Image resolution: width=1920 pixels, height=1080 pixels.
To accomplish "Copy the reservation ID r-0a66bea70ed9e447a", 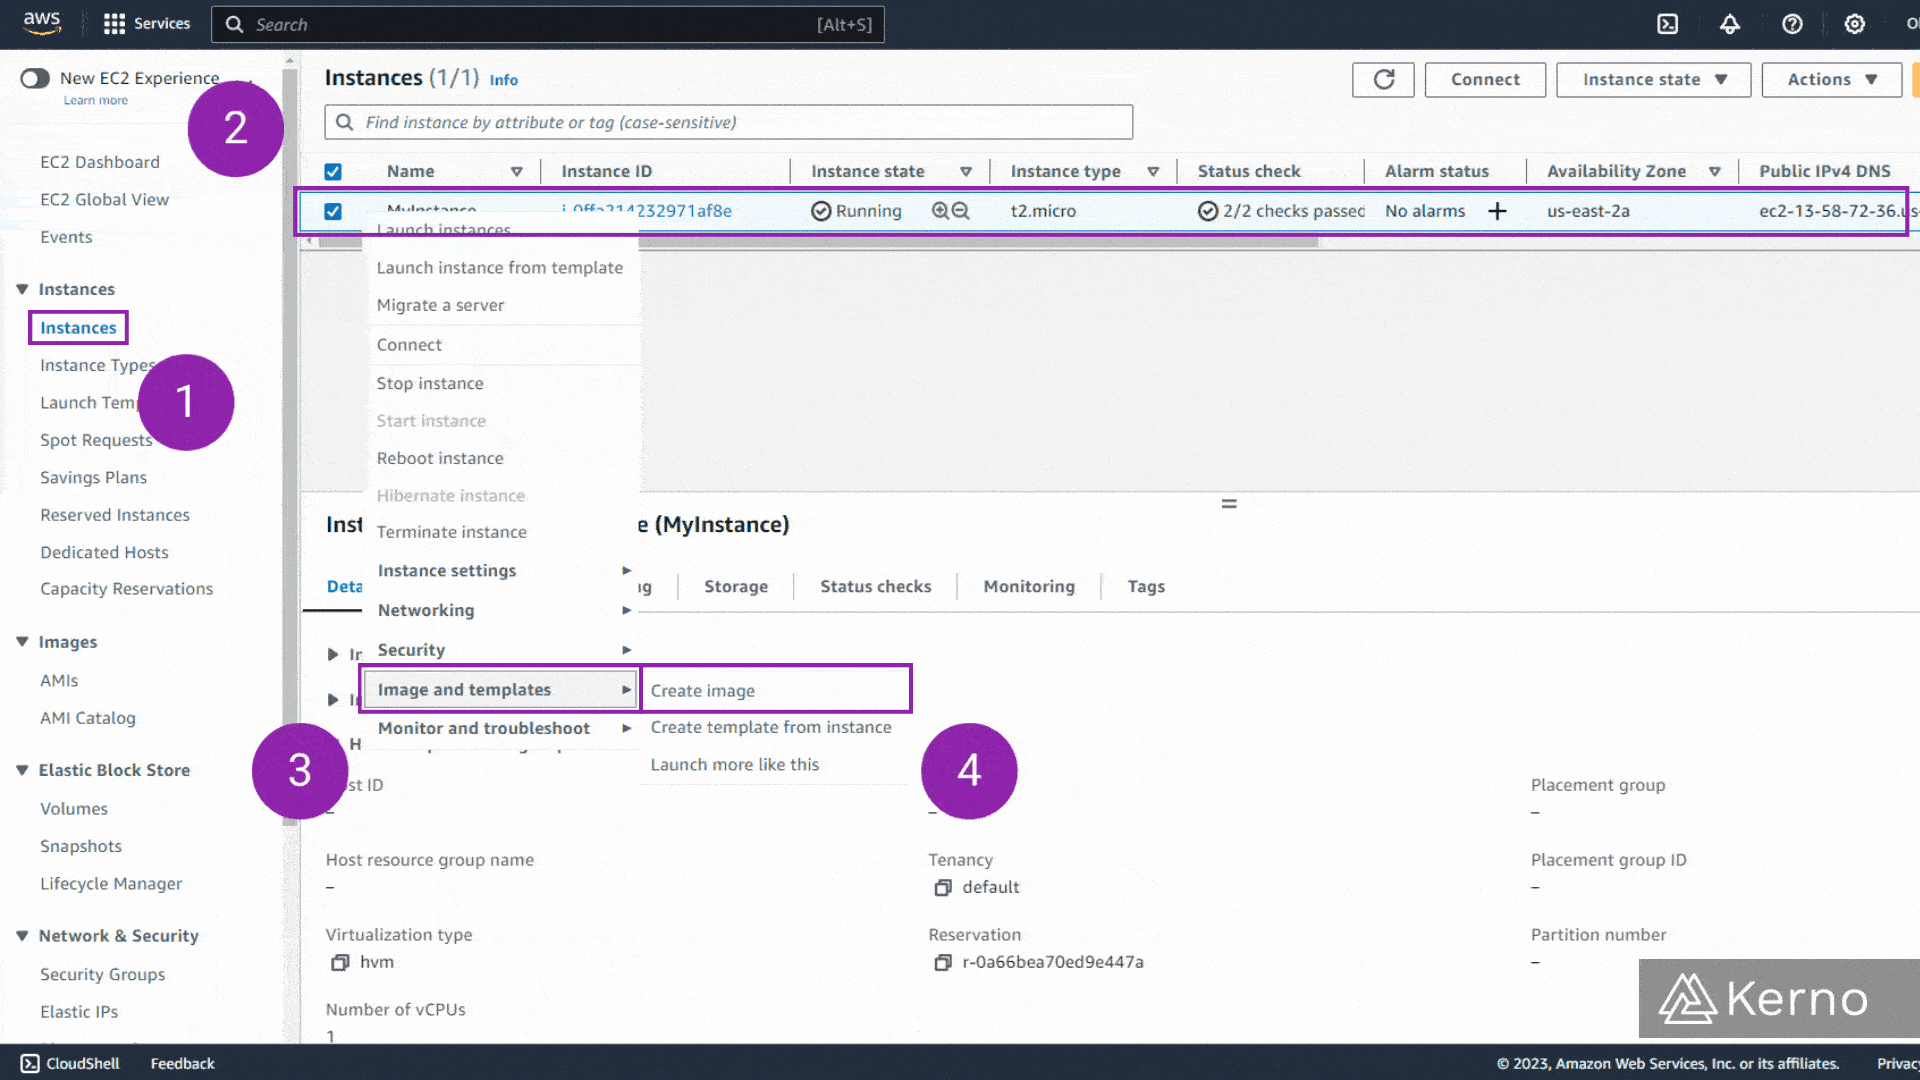I will pyautogui.click(x=942, y=962).
